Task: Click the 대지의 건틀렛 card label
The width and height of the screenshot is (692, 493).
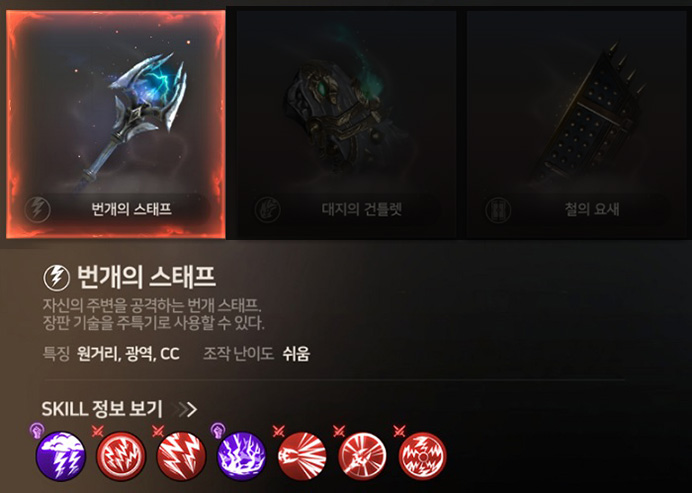Action: coord(362,209)
